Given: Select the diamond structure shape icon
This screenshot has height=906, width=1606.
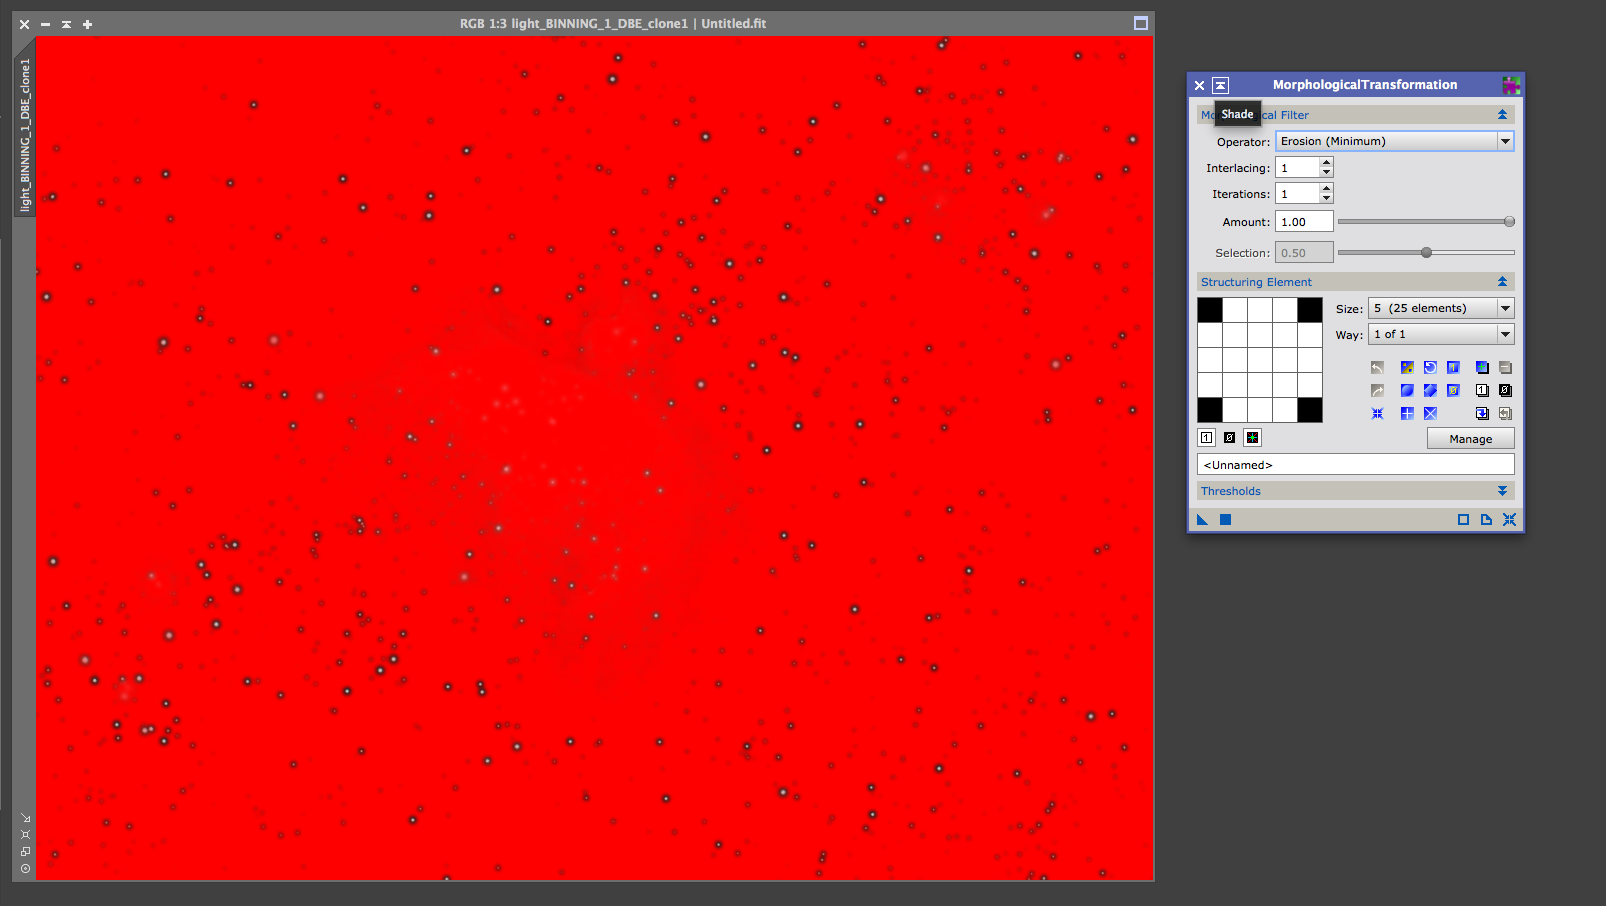Looking at the screenshot, I should 1430,390.
